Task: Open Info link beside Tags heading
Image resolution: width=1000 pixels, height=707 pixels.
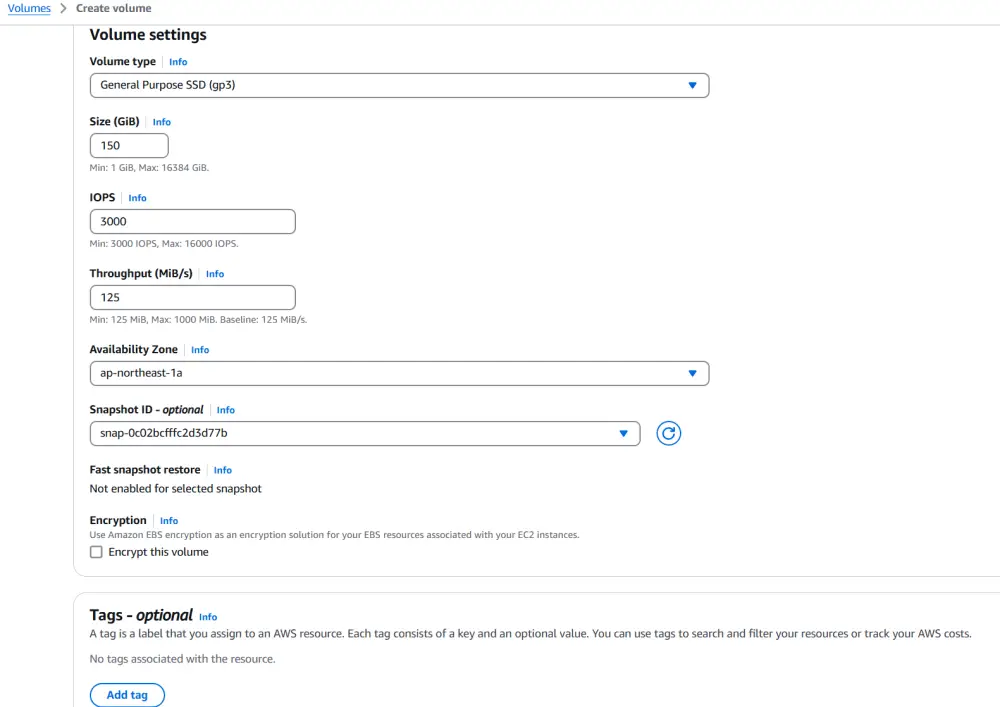Action: [208, 617]
